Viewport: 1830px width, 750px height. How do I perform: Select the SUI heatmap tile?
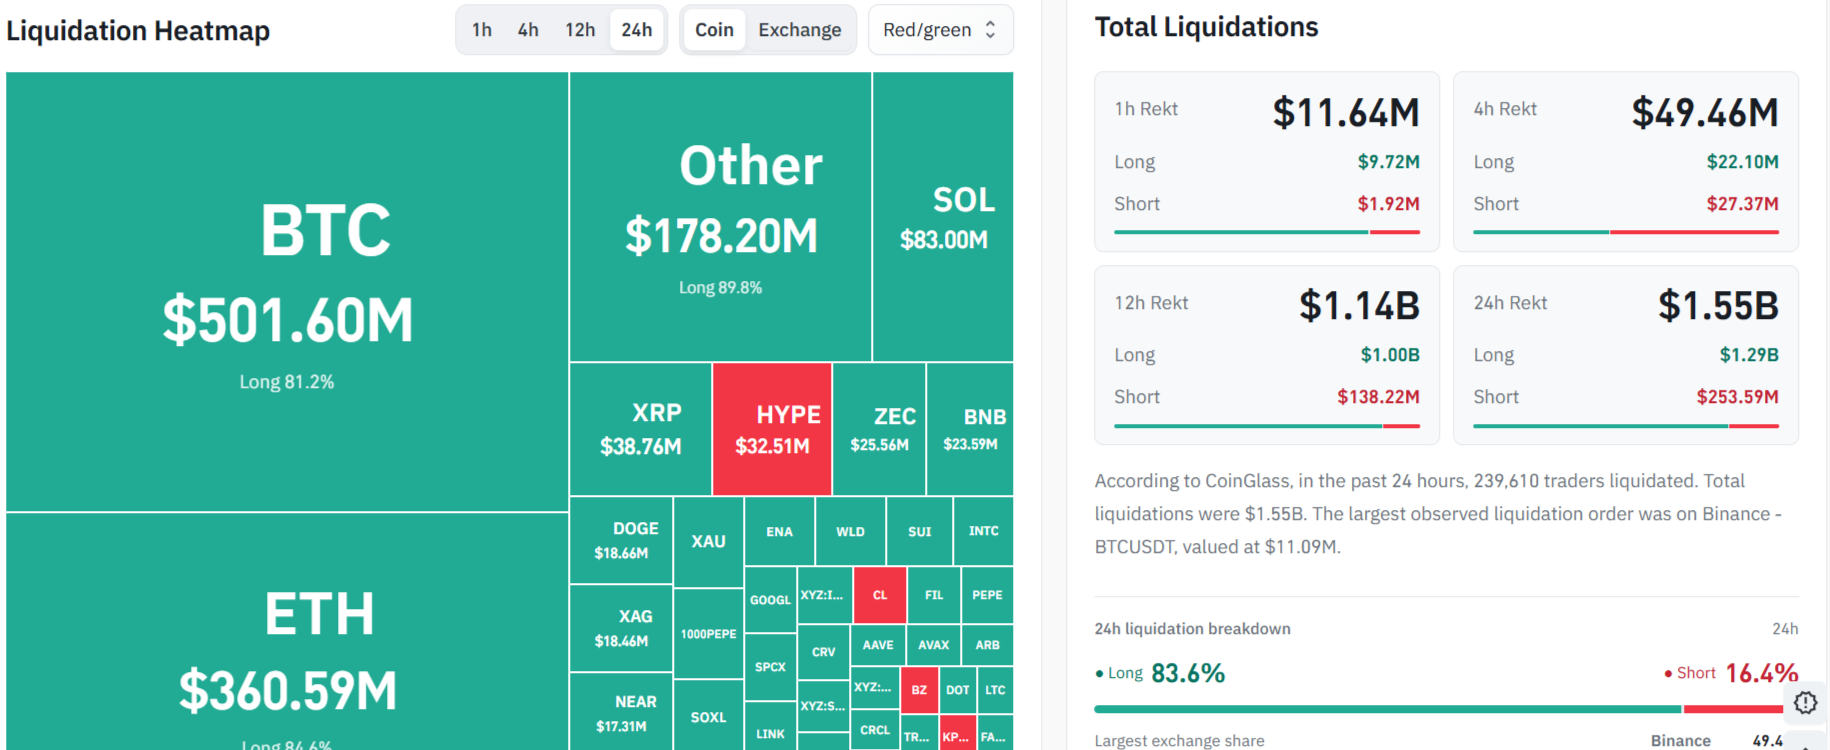[x=920, y=531]
